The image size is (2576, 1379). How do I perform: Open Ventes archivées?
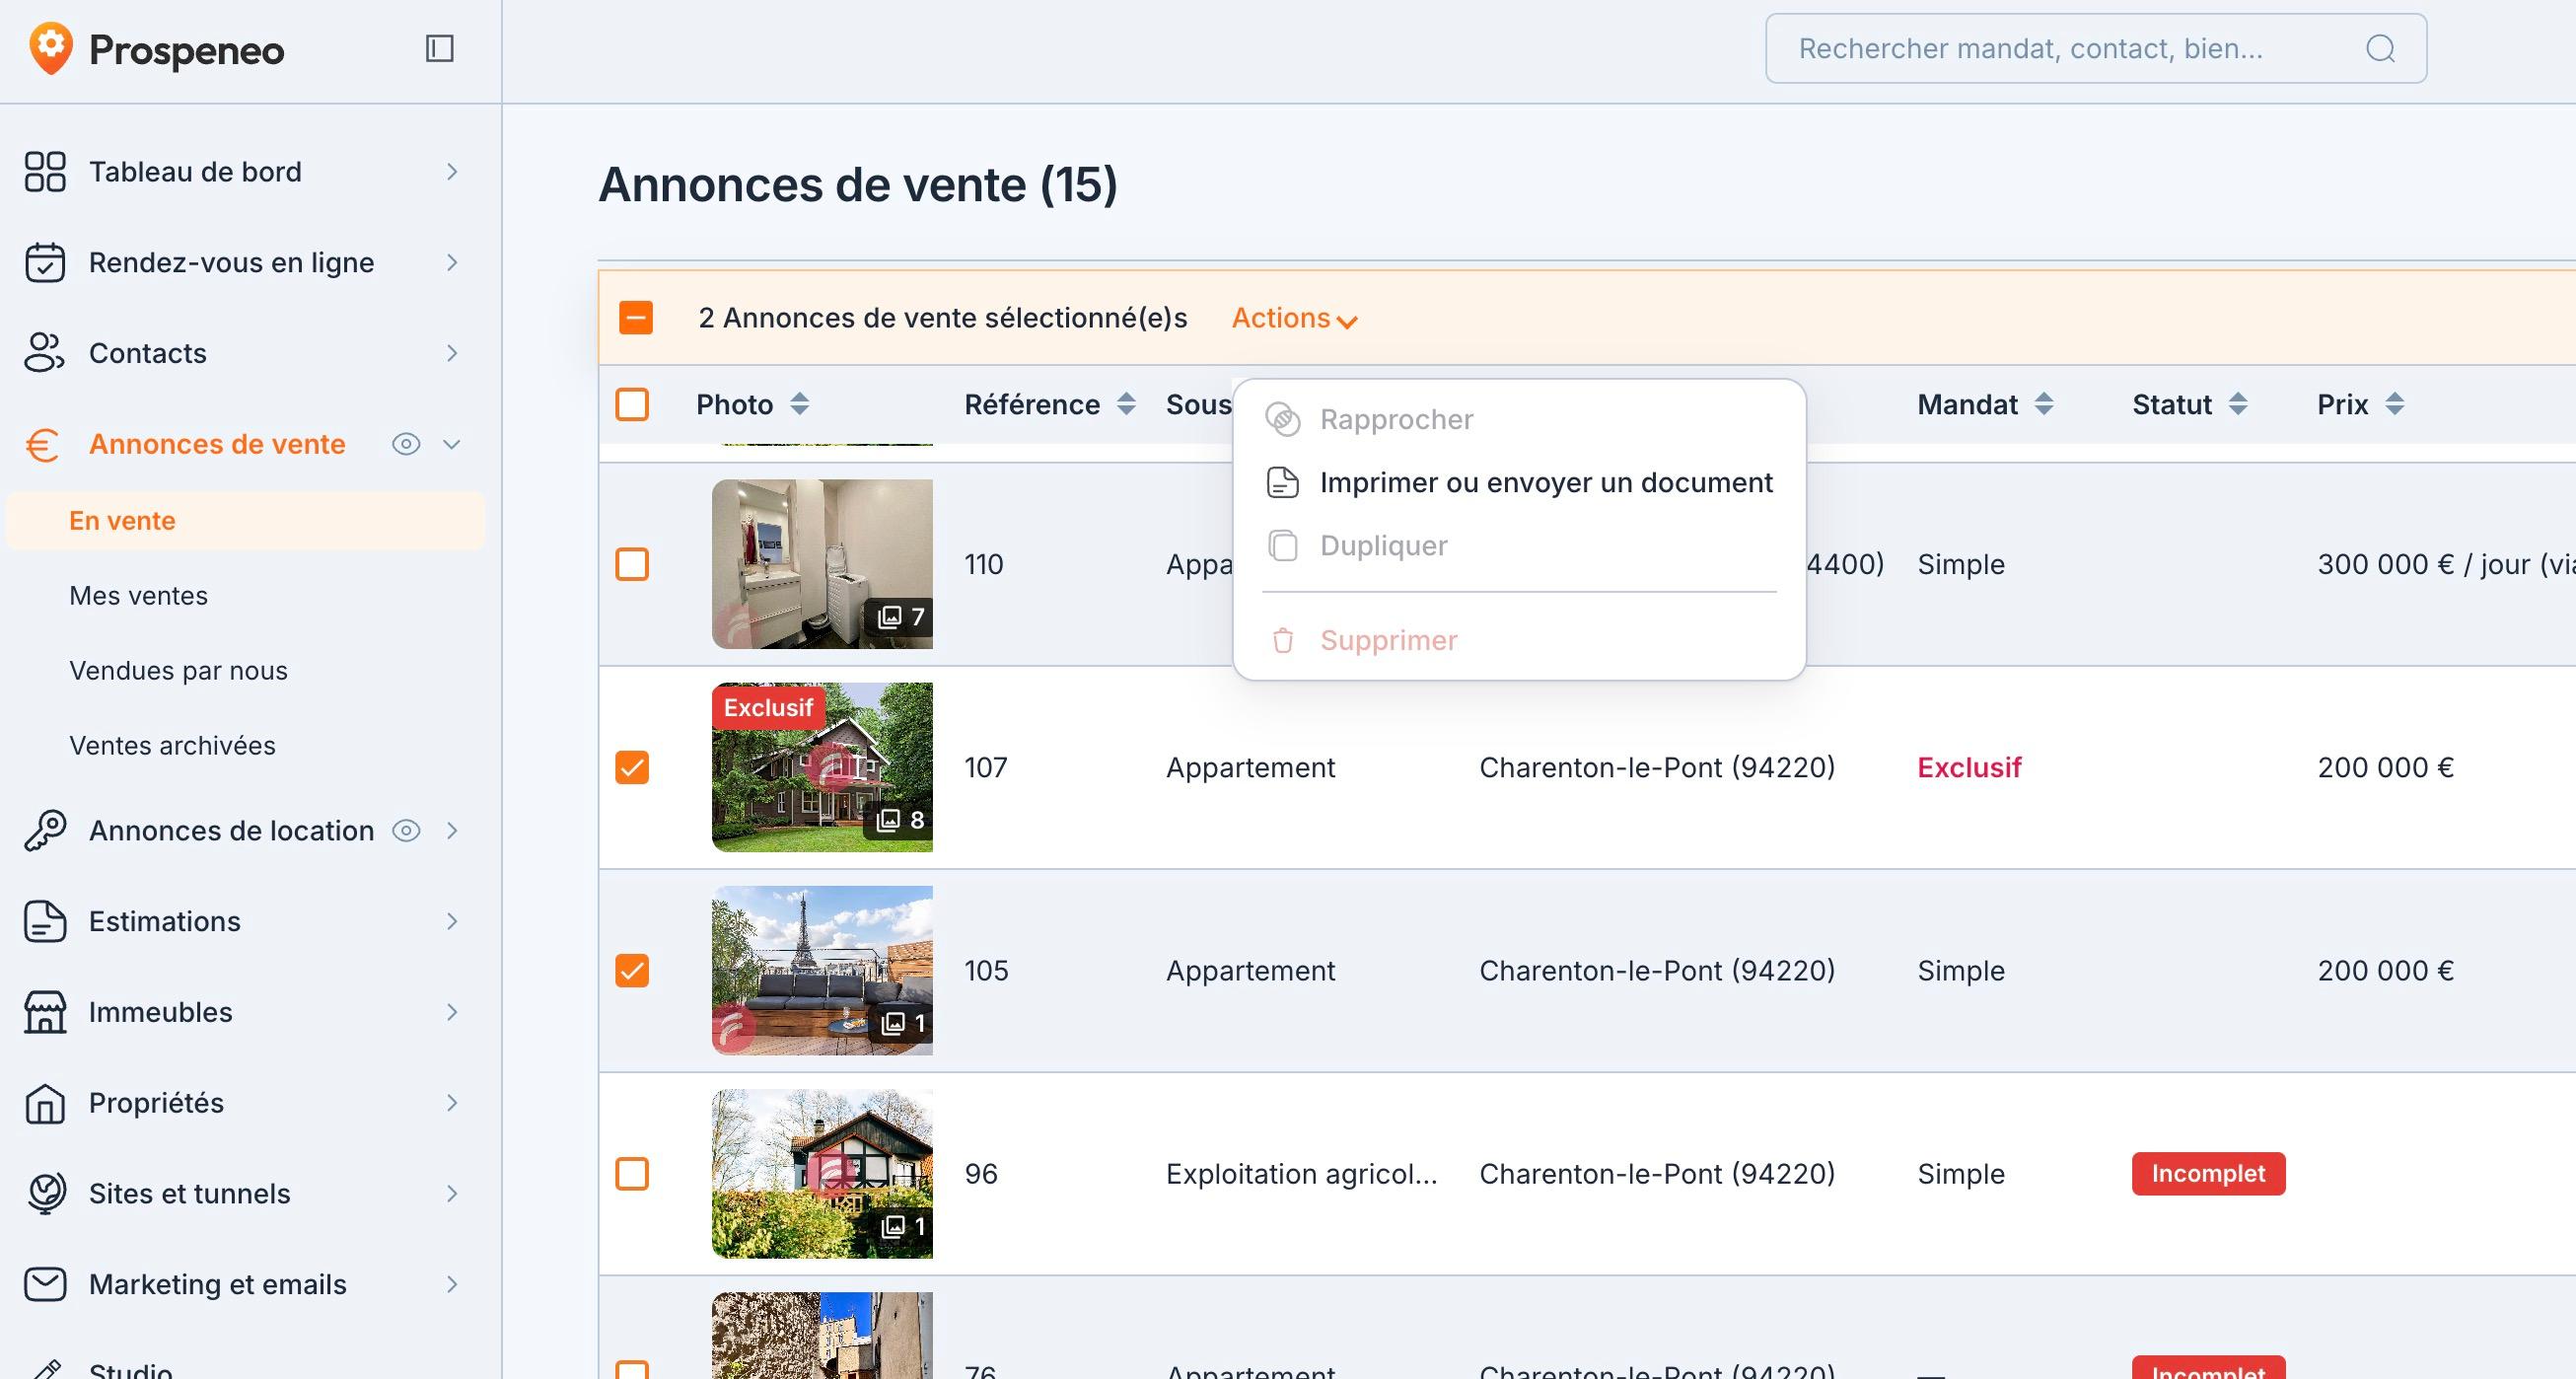(172, 745)
